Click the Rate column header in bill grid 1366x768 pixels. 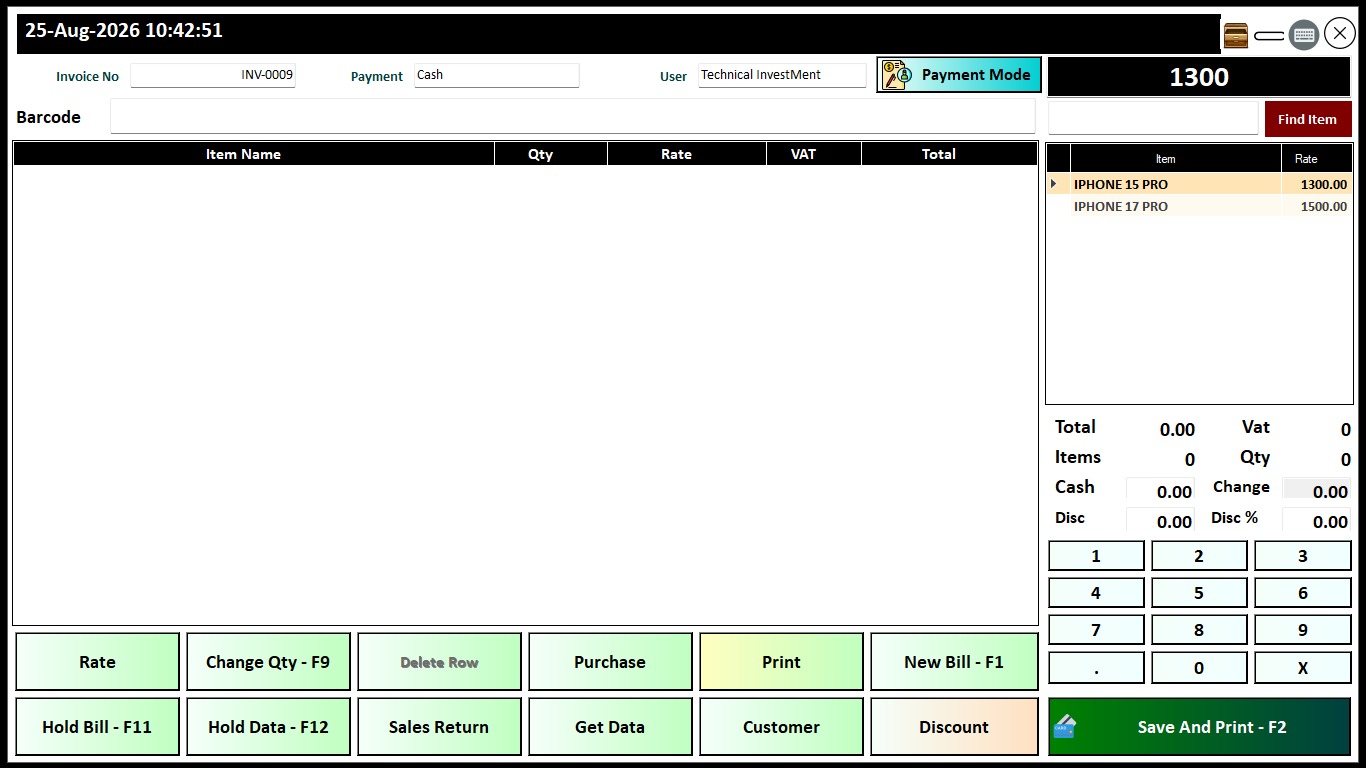[x=687, y=154]
